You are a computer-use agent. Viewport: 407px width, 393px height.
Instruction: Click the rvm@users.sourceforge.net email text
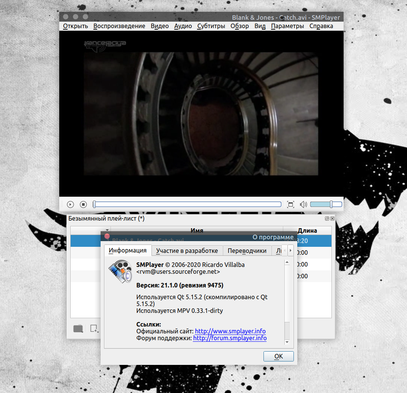[x=178, y=272]
